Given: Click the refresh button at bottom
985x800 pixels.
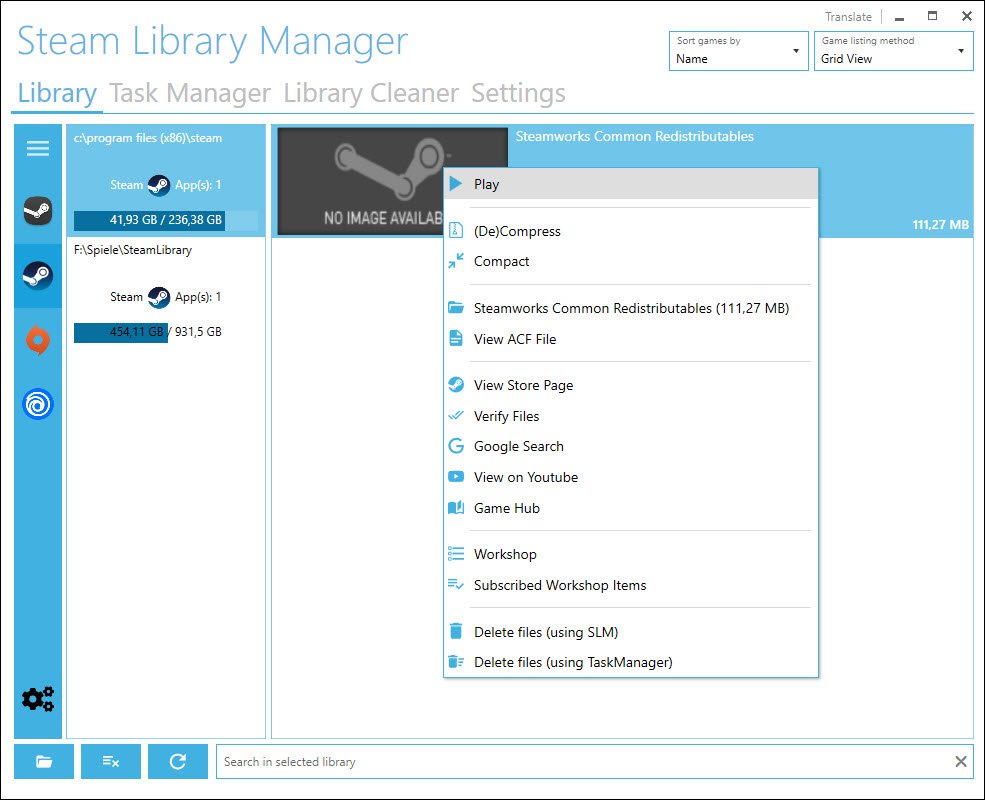Looking at the screenshot, I should [178, 762].
